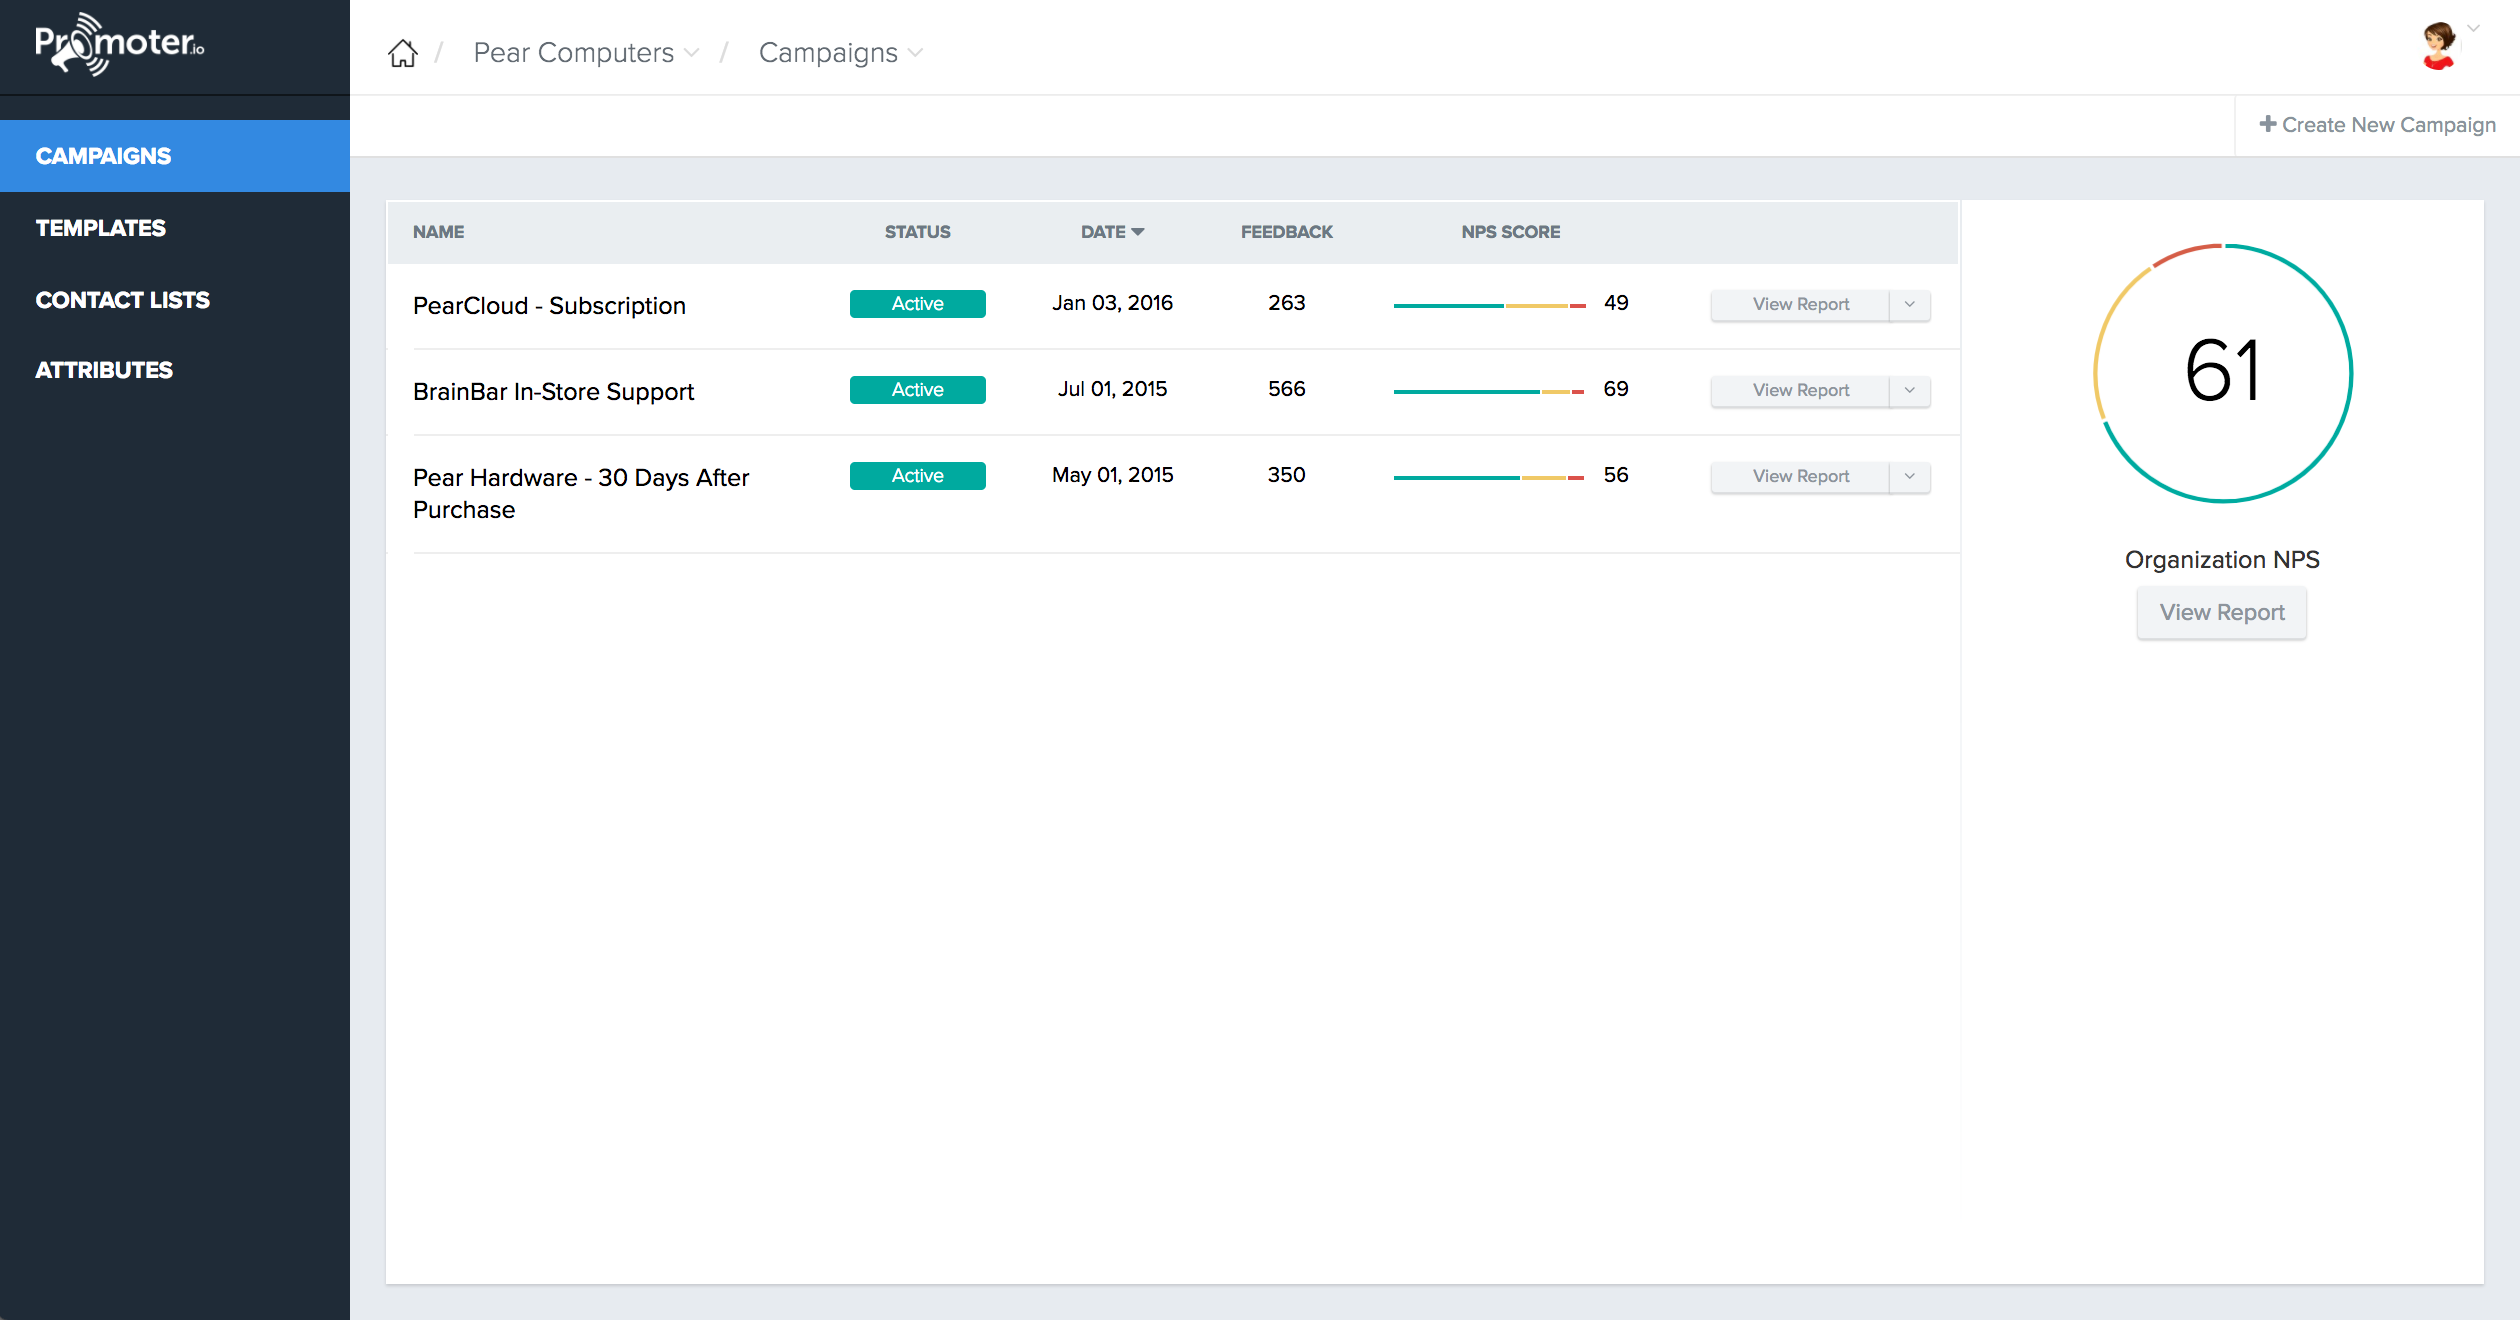
Task: Click the Promoter.io logo
Action: [119, 44]
